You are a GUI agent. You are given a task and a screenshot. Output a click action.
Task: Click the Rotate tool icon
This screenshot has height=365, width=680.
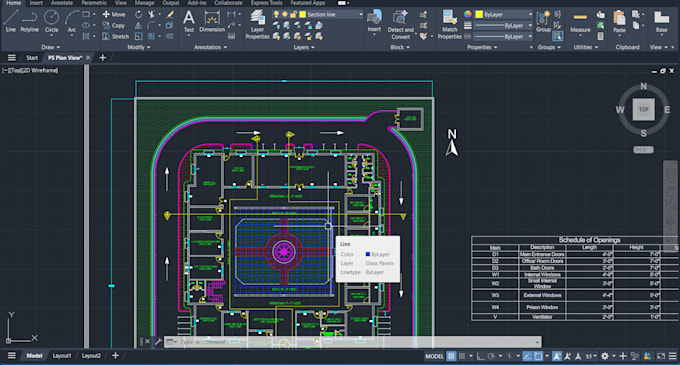point(138,14)
